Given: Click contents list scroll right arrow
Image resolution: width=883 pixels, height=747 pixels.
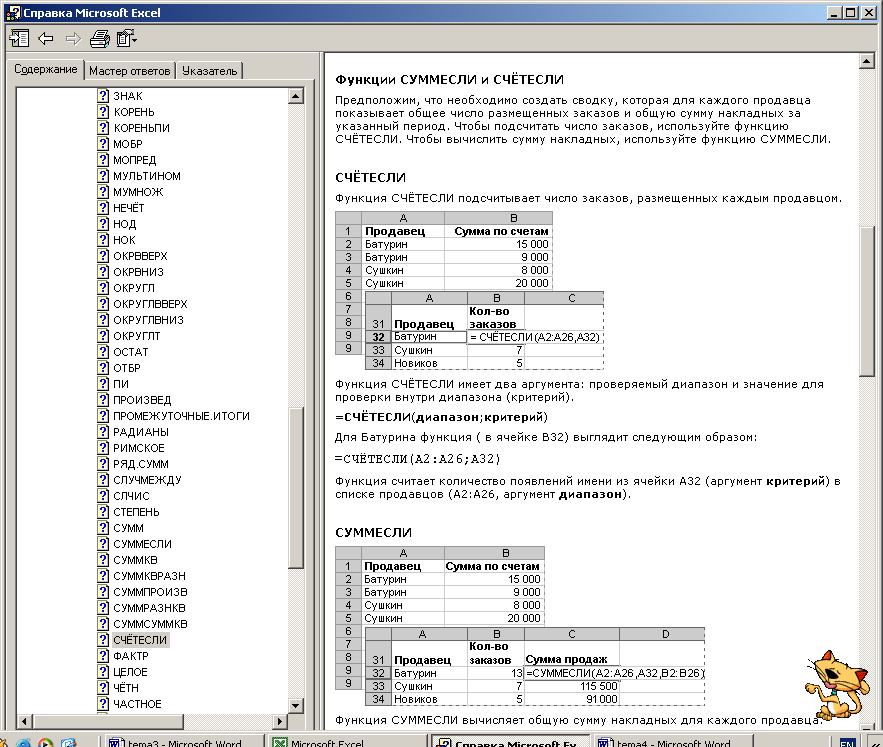Looking at the screenshot, I should [x=280, y=721].
